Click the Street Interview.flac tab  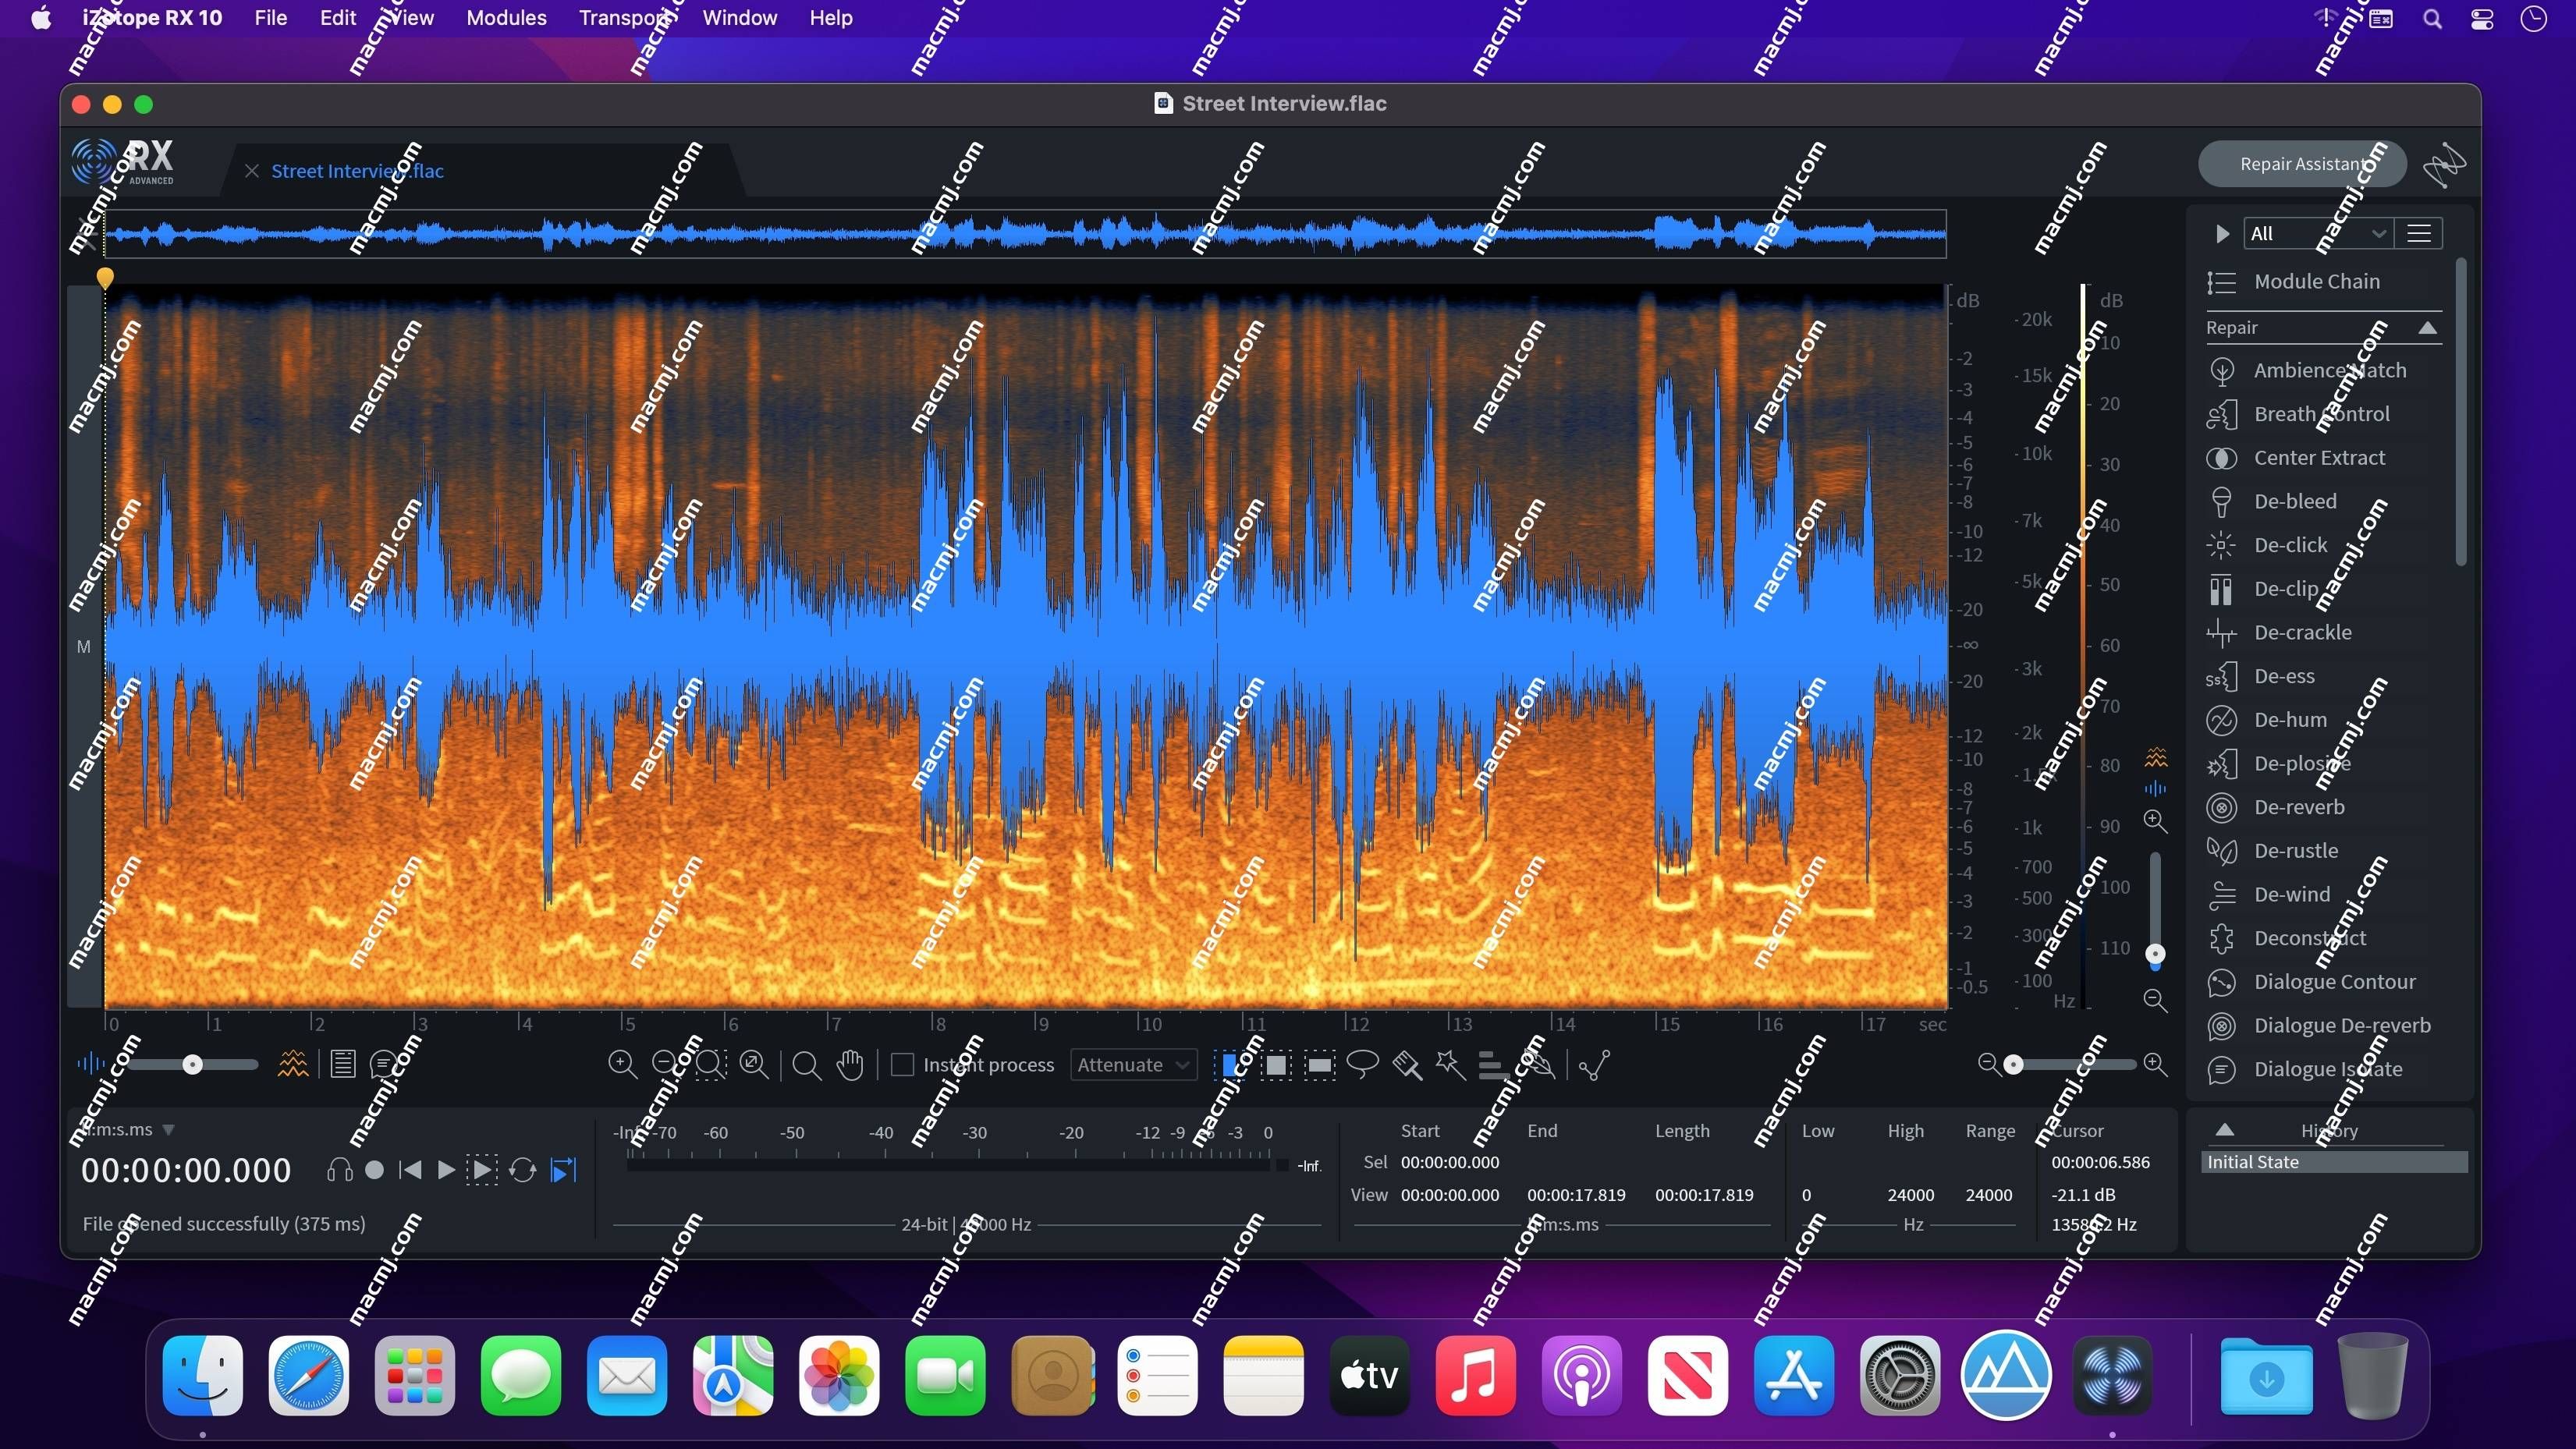356,170
